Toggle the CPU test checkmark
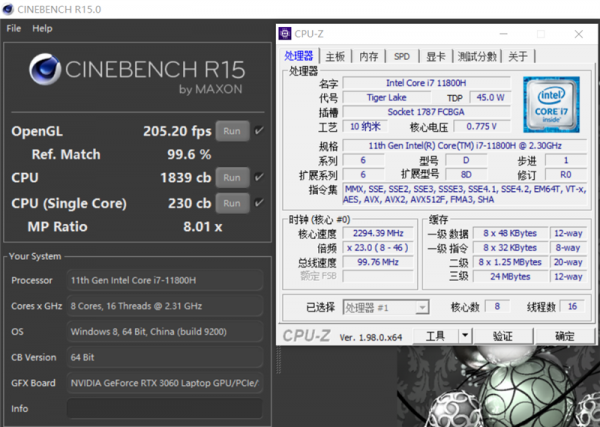Screen dimensions: 600x427 coord(260,177)
